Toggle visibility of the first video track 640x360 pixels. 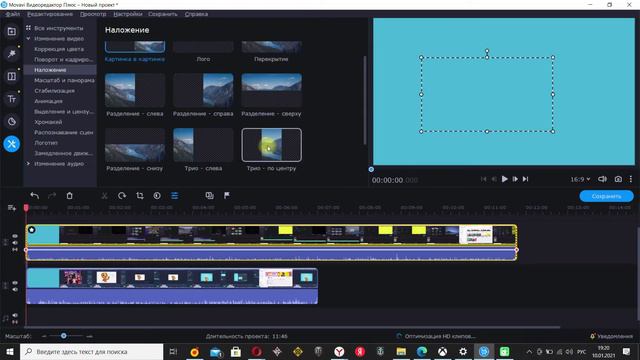point(15,236)
